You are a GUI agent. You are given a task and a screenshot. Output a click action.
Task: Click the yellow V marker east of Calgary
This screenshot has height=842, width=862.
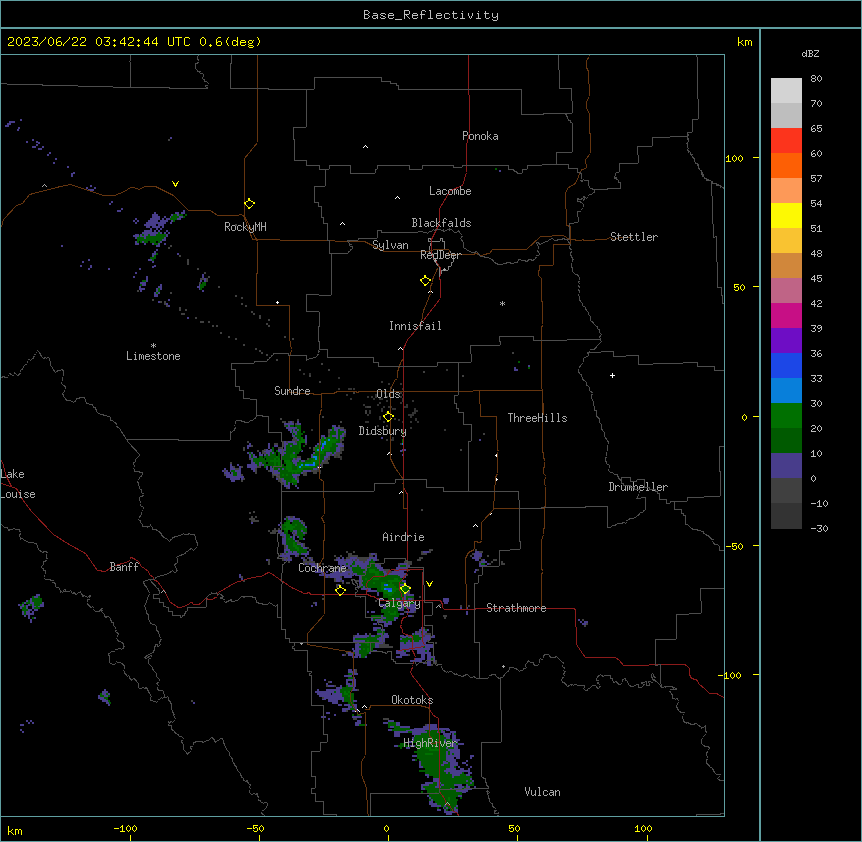click(429, 584)
